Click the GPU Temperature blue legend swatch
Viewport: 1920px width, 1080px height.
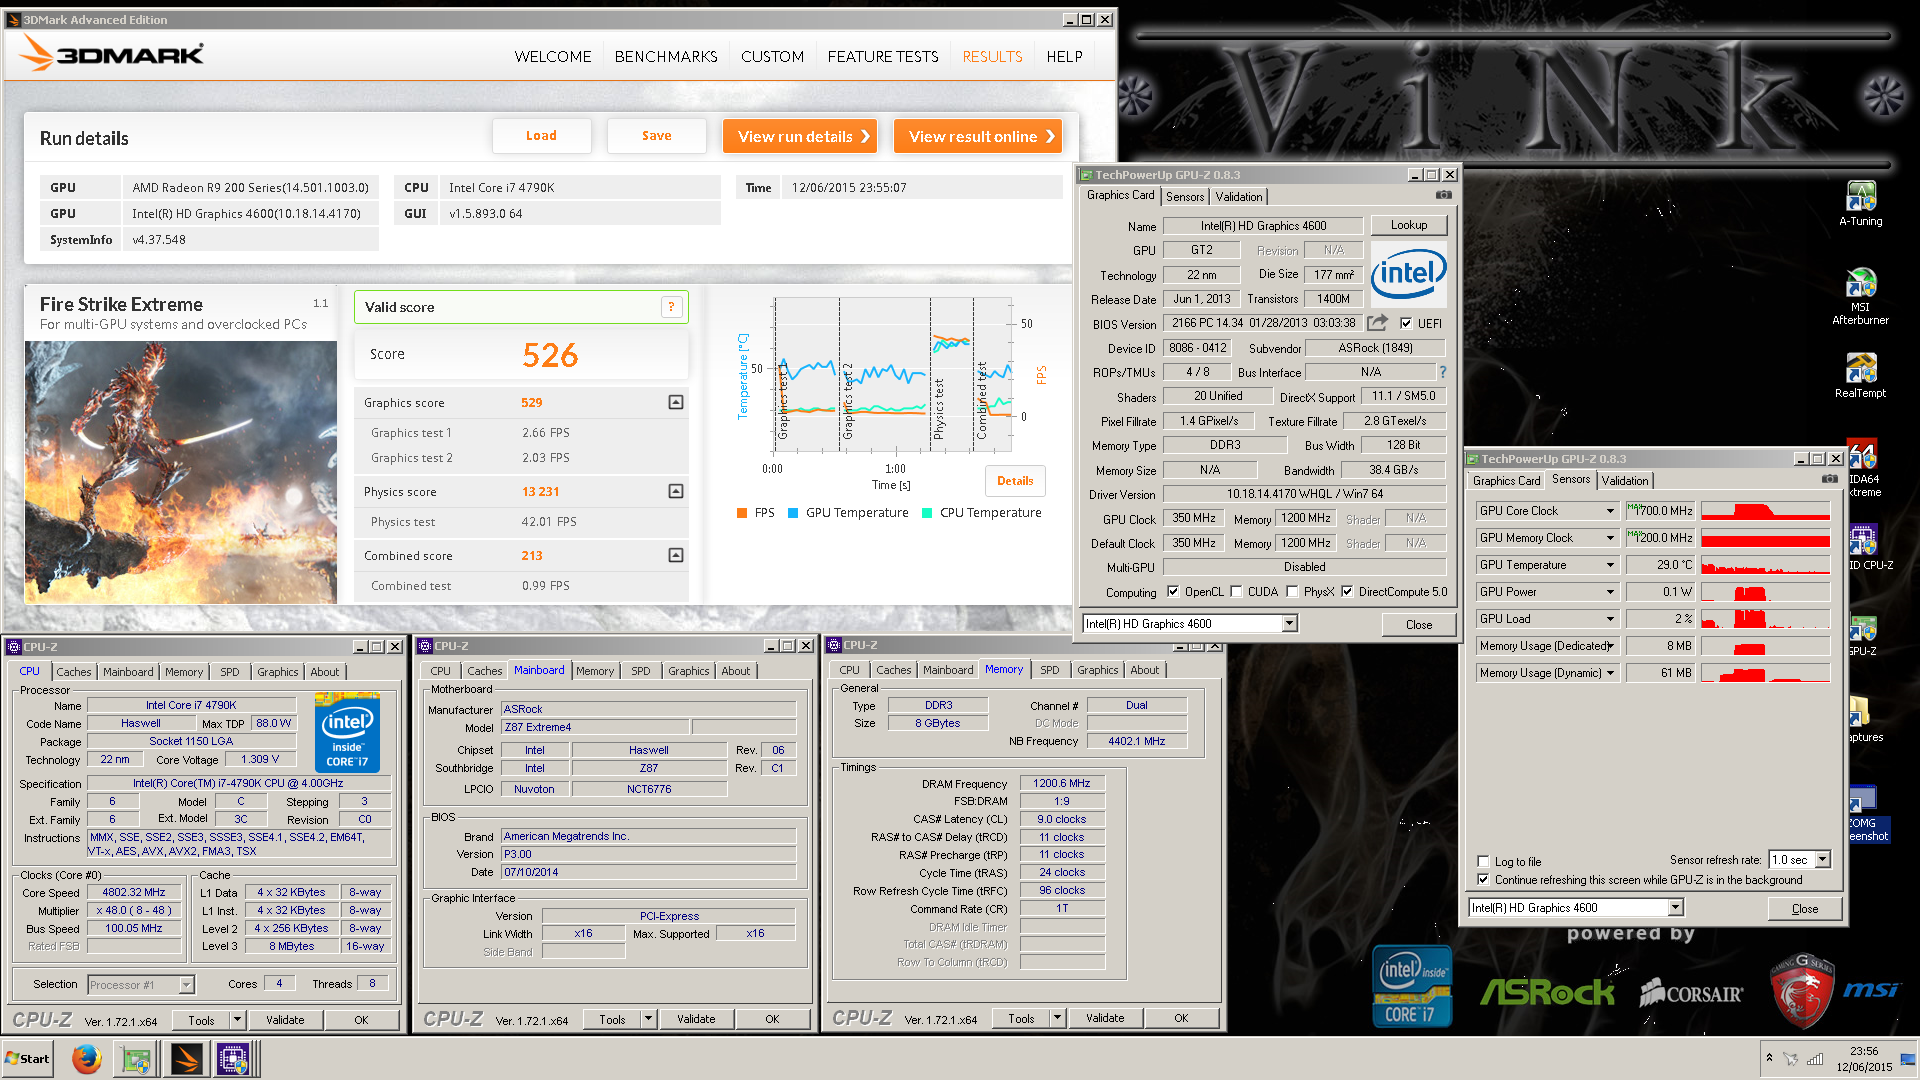point(793,513)
